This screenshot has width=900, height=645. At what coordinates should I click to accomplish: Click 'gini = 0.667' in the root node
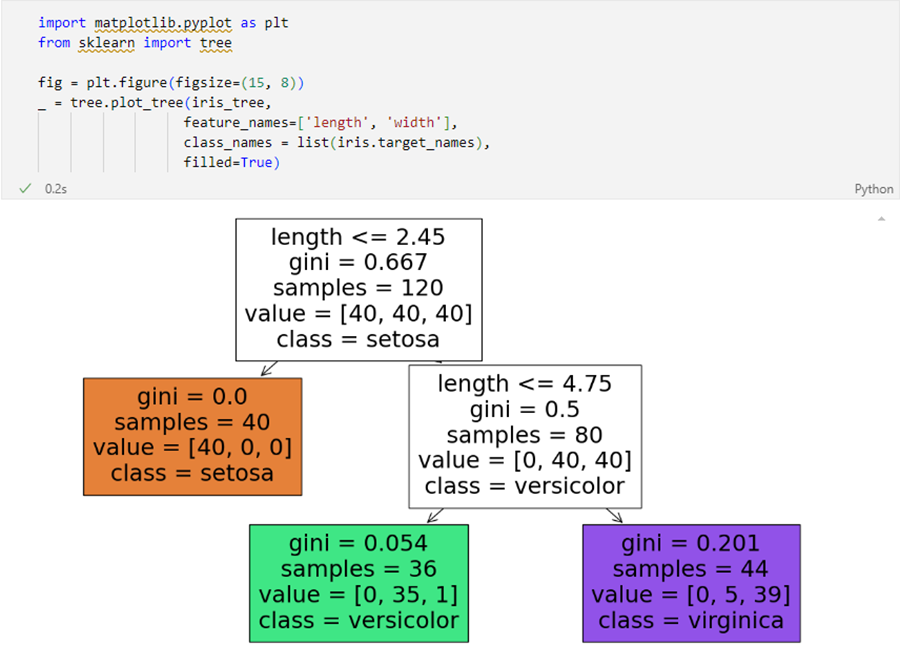click(358, 262)
